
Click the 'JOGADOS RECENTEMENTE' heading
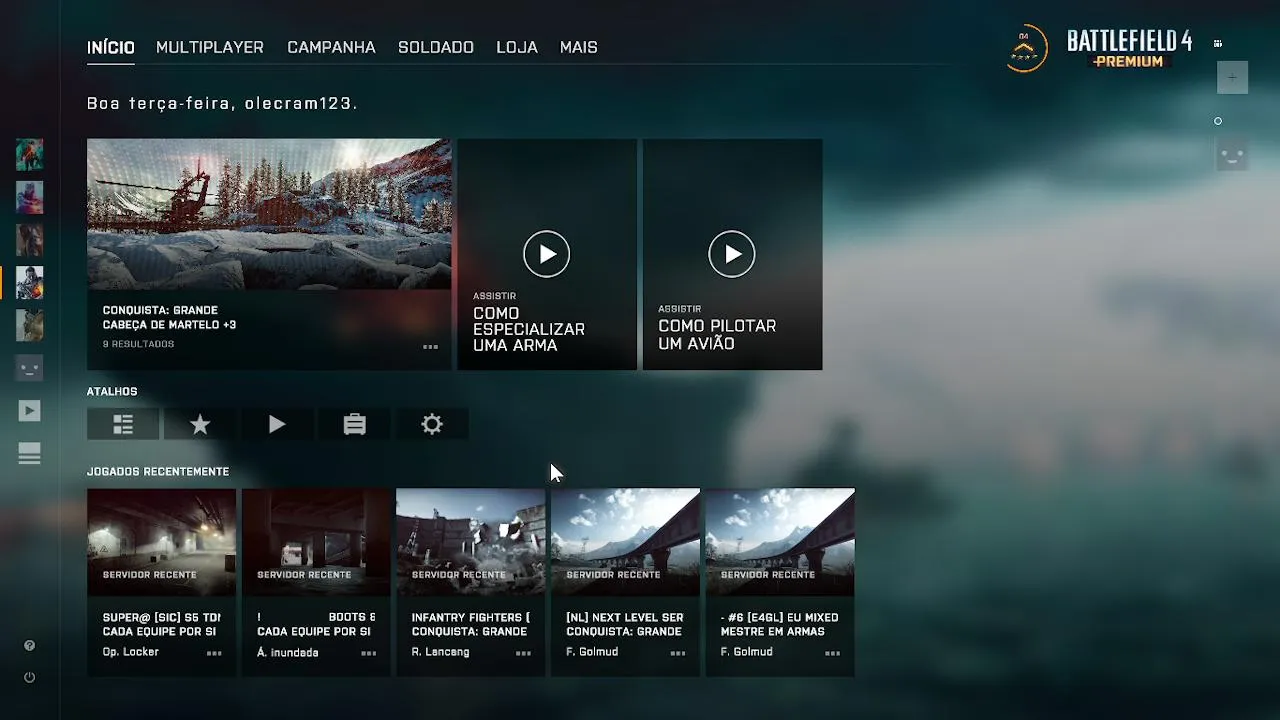click(x=158, y=471)
